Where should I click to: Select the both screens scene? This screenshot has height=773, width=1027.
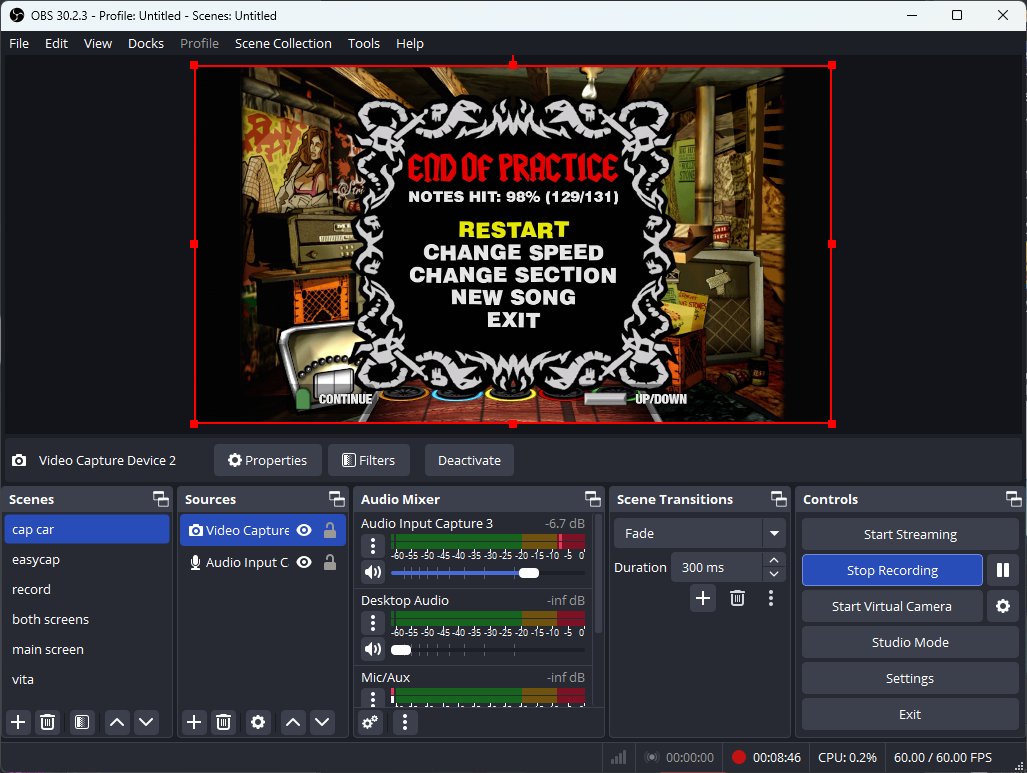[86, 619]
